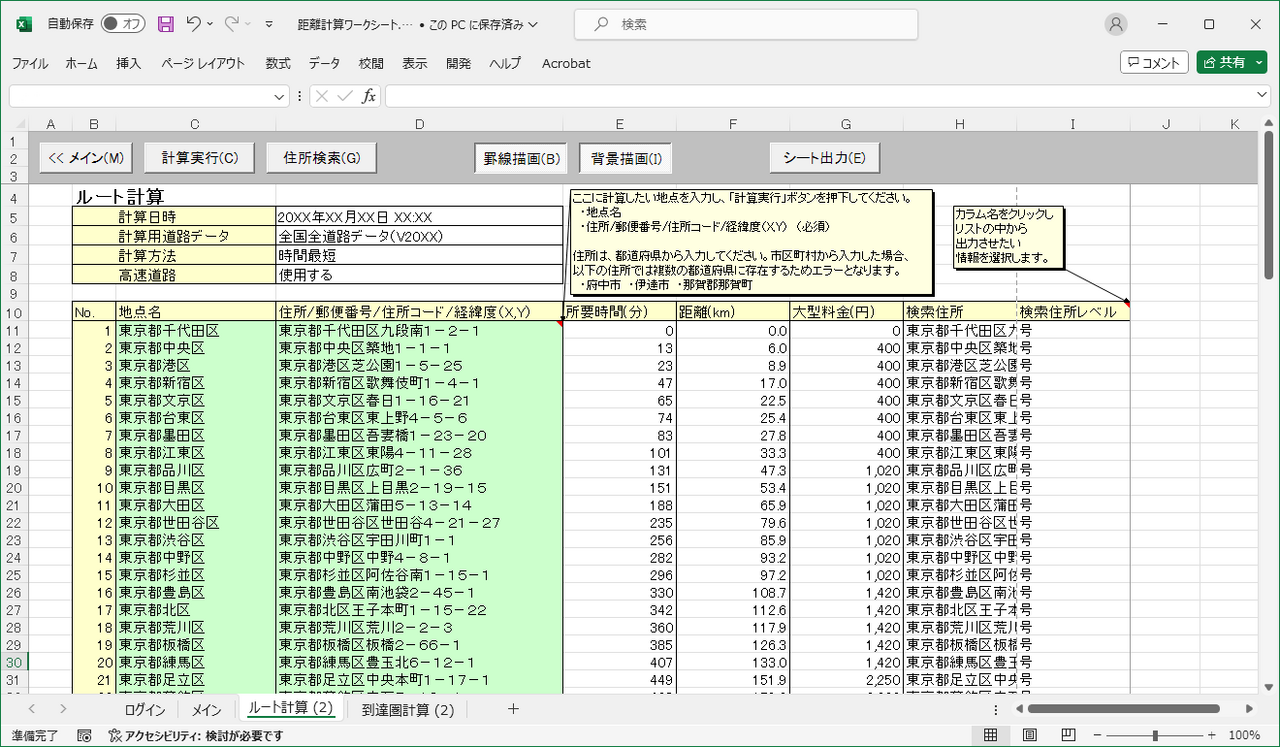Select the cell 東京都新宿区歌舞伎町1-4-1
Image resolution: width=1280 pixels, height=747 pixels.
click(x=419, y=383)
